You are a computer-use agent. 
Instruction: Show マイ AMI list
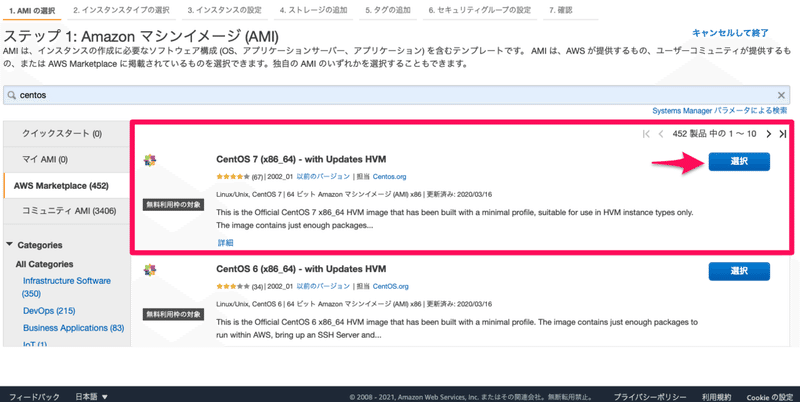pyautogui.click(x=66, y=160)
